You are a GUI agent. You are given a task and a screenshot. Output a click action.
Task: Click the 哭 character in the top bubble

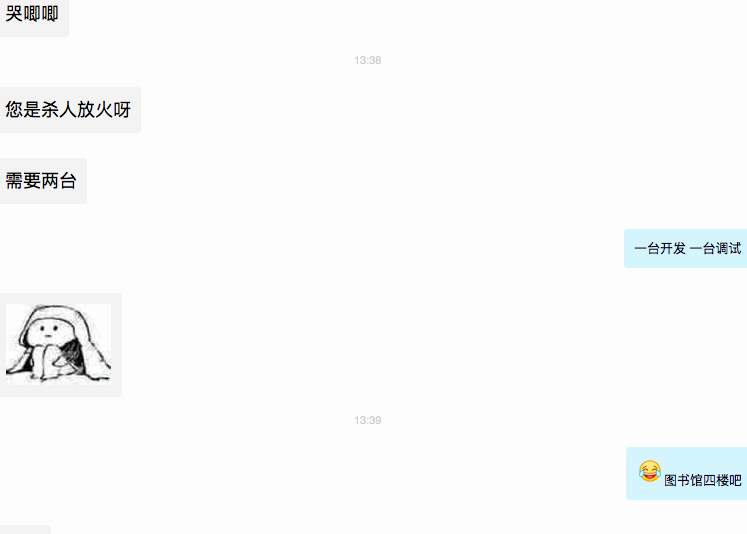click(x=14, y=13)
